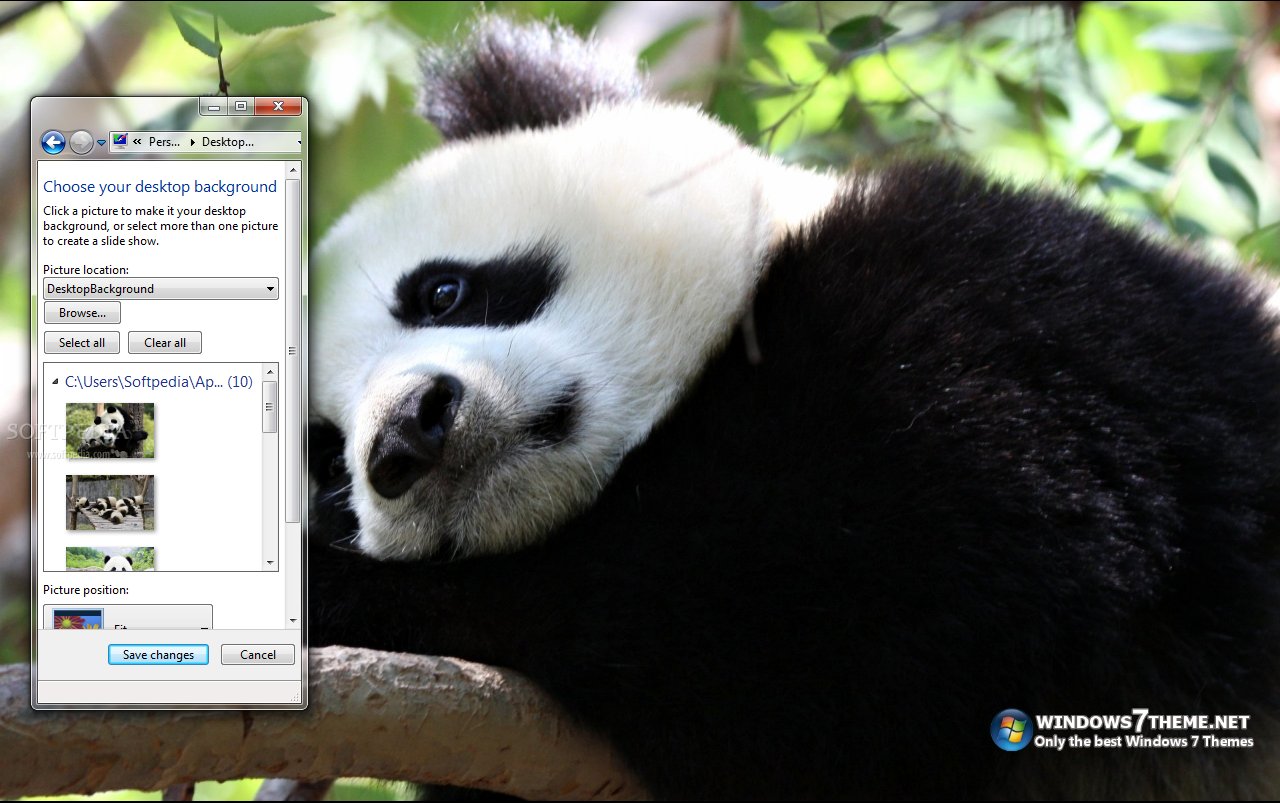This screenshot has height=803, width=1280.
Task: Click the main pane scroll-down arrow
Action: [x=292, y=621]
